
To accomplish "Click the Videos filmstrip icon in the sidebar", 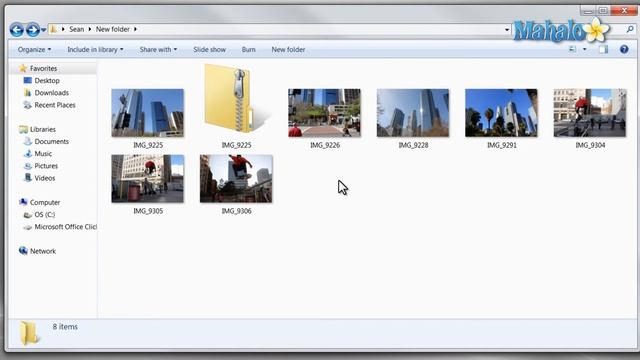I will pyautogui.click(x=27, y=178).
